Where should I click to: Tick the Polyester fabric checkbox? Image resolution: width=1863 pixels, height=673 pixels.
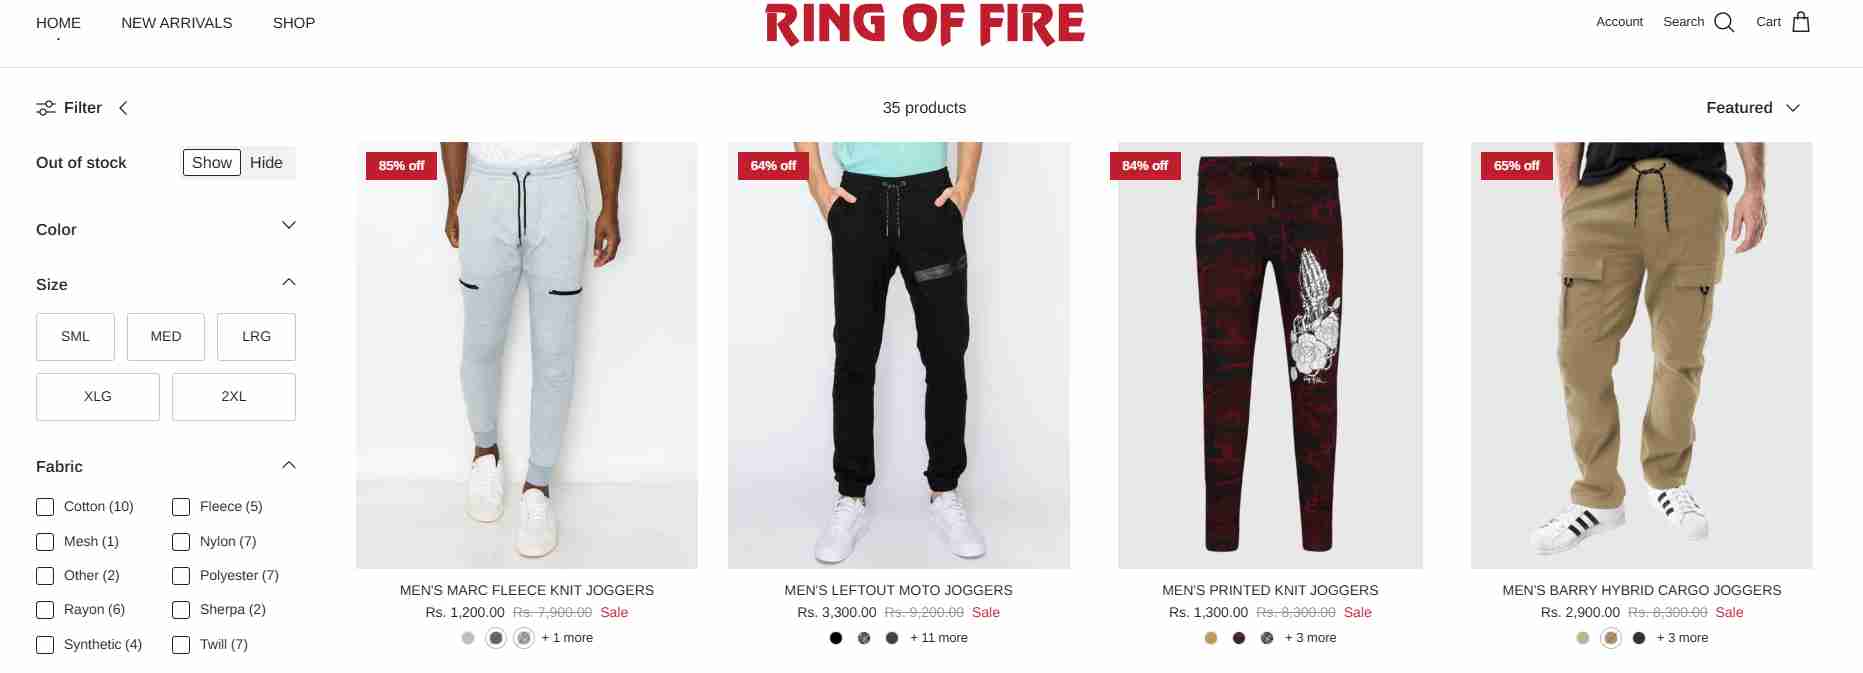(181, 576)
